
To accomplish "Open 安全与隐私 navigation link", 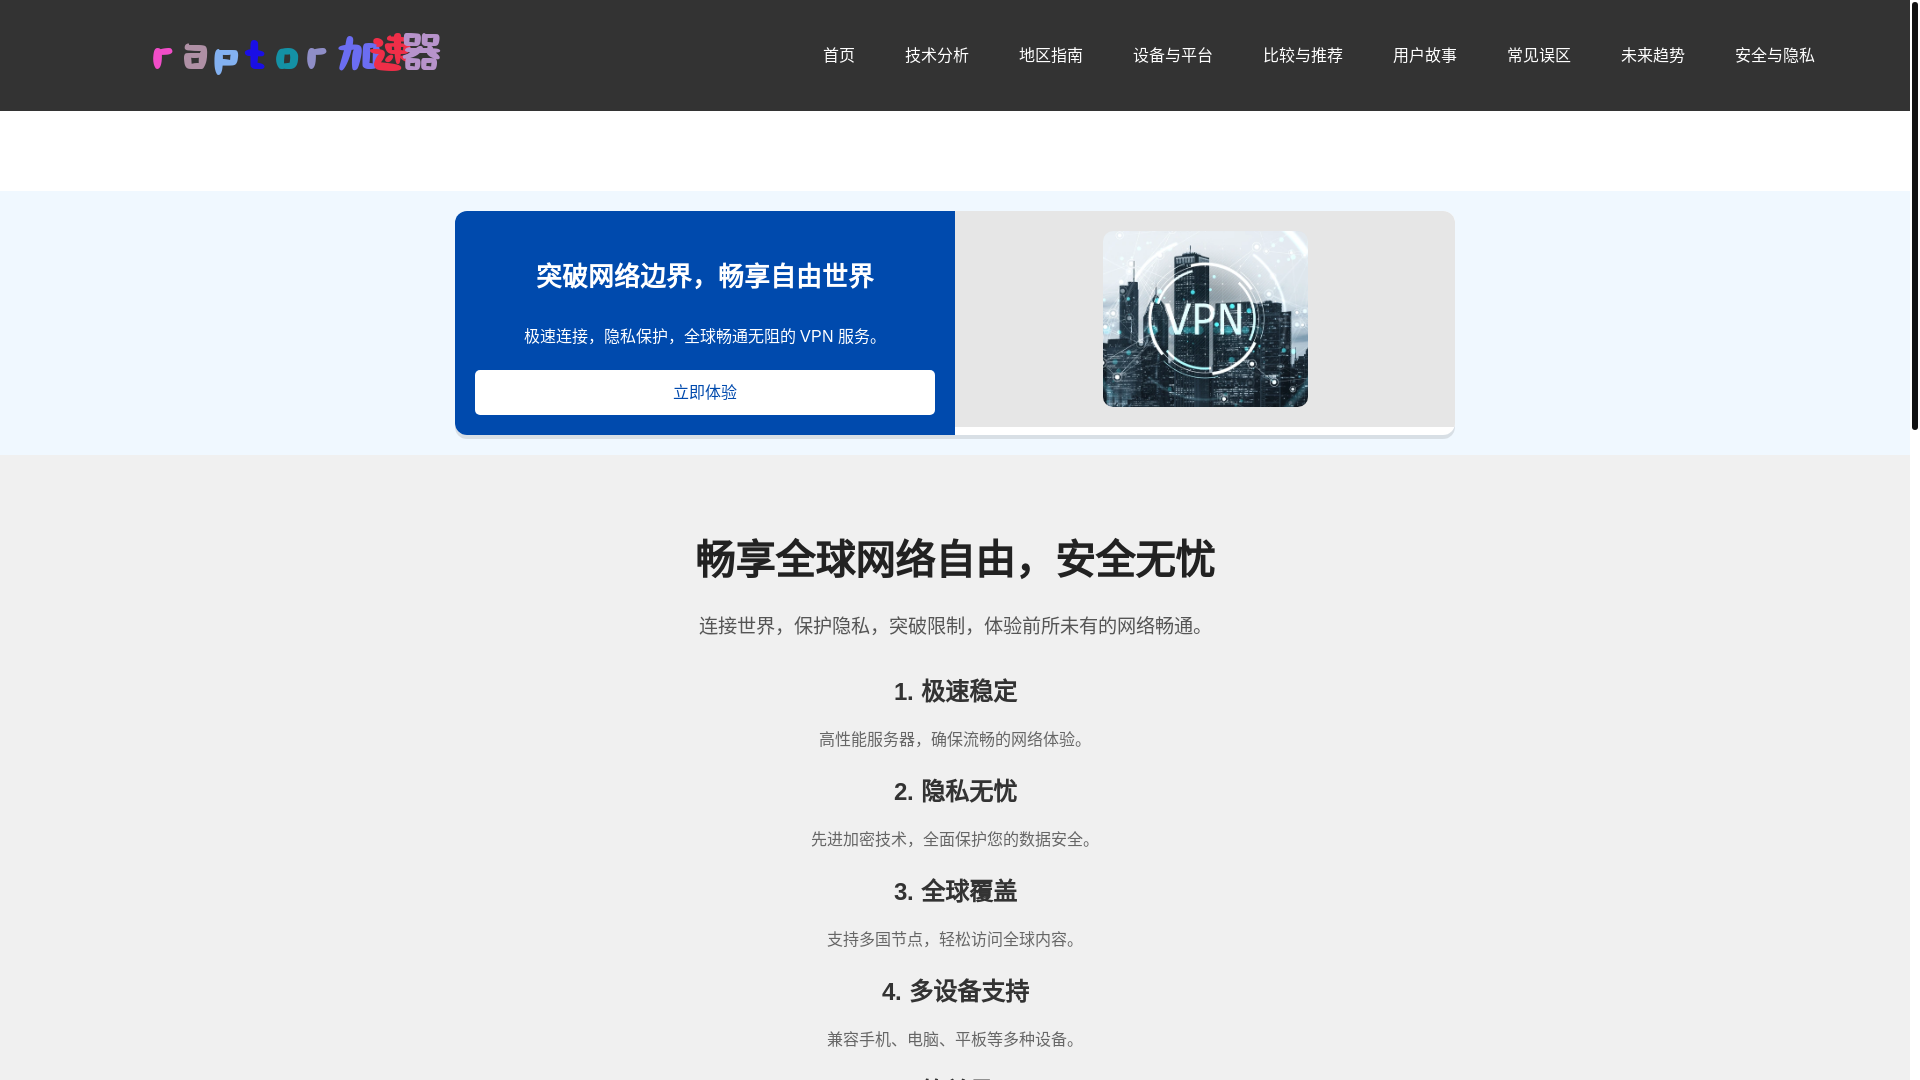I will coord(1775,55).
